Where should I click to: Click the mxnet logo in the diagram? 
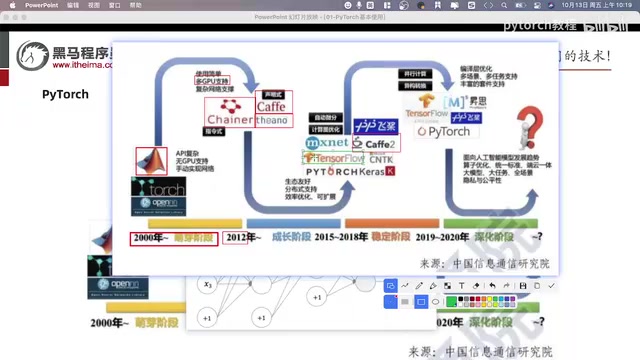(327, 142)
